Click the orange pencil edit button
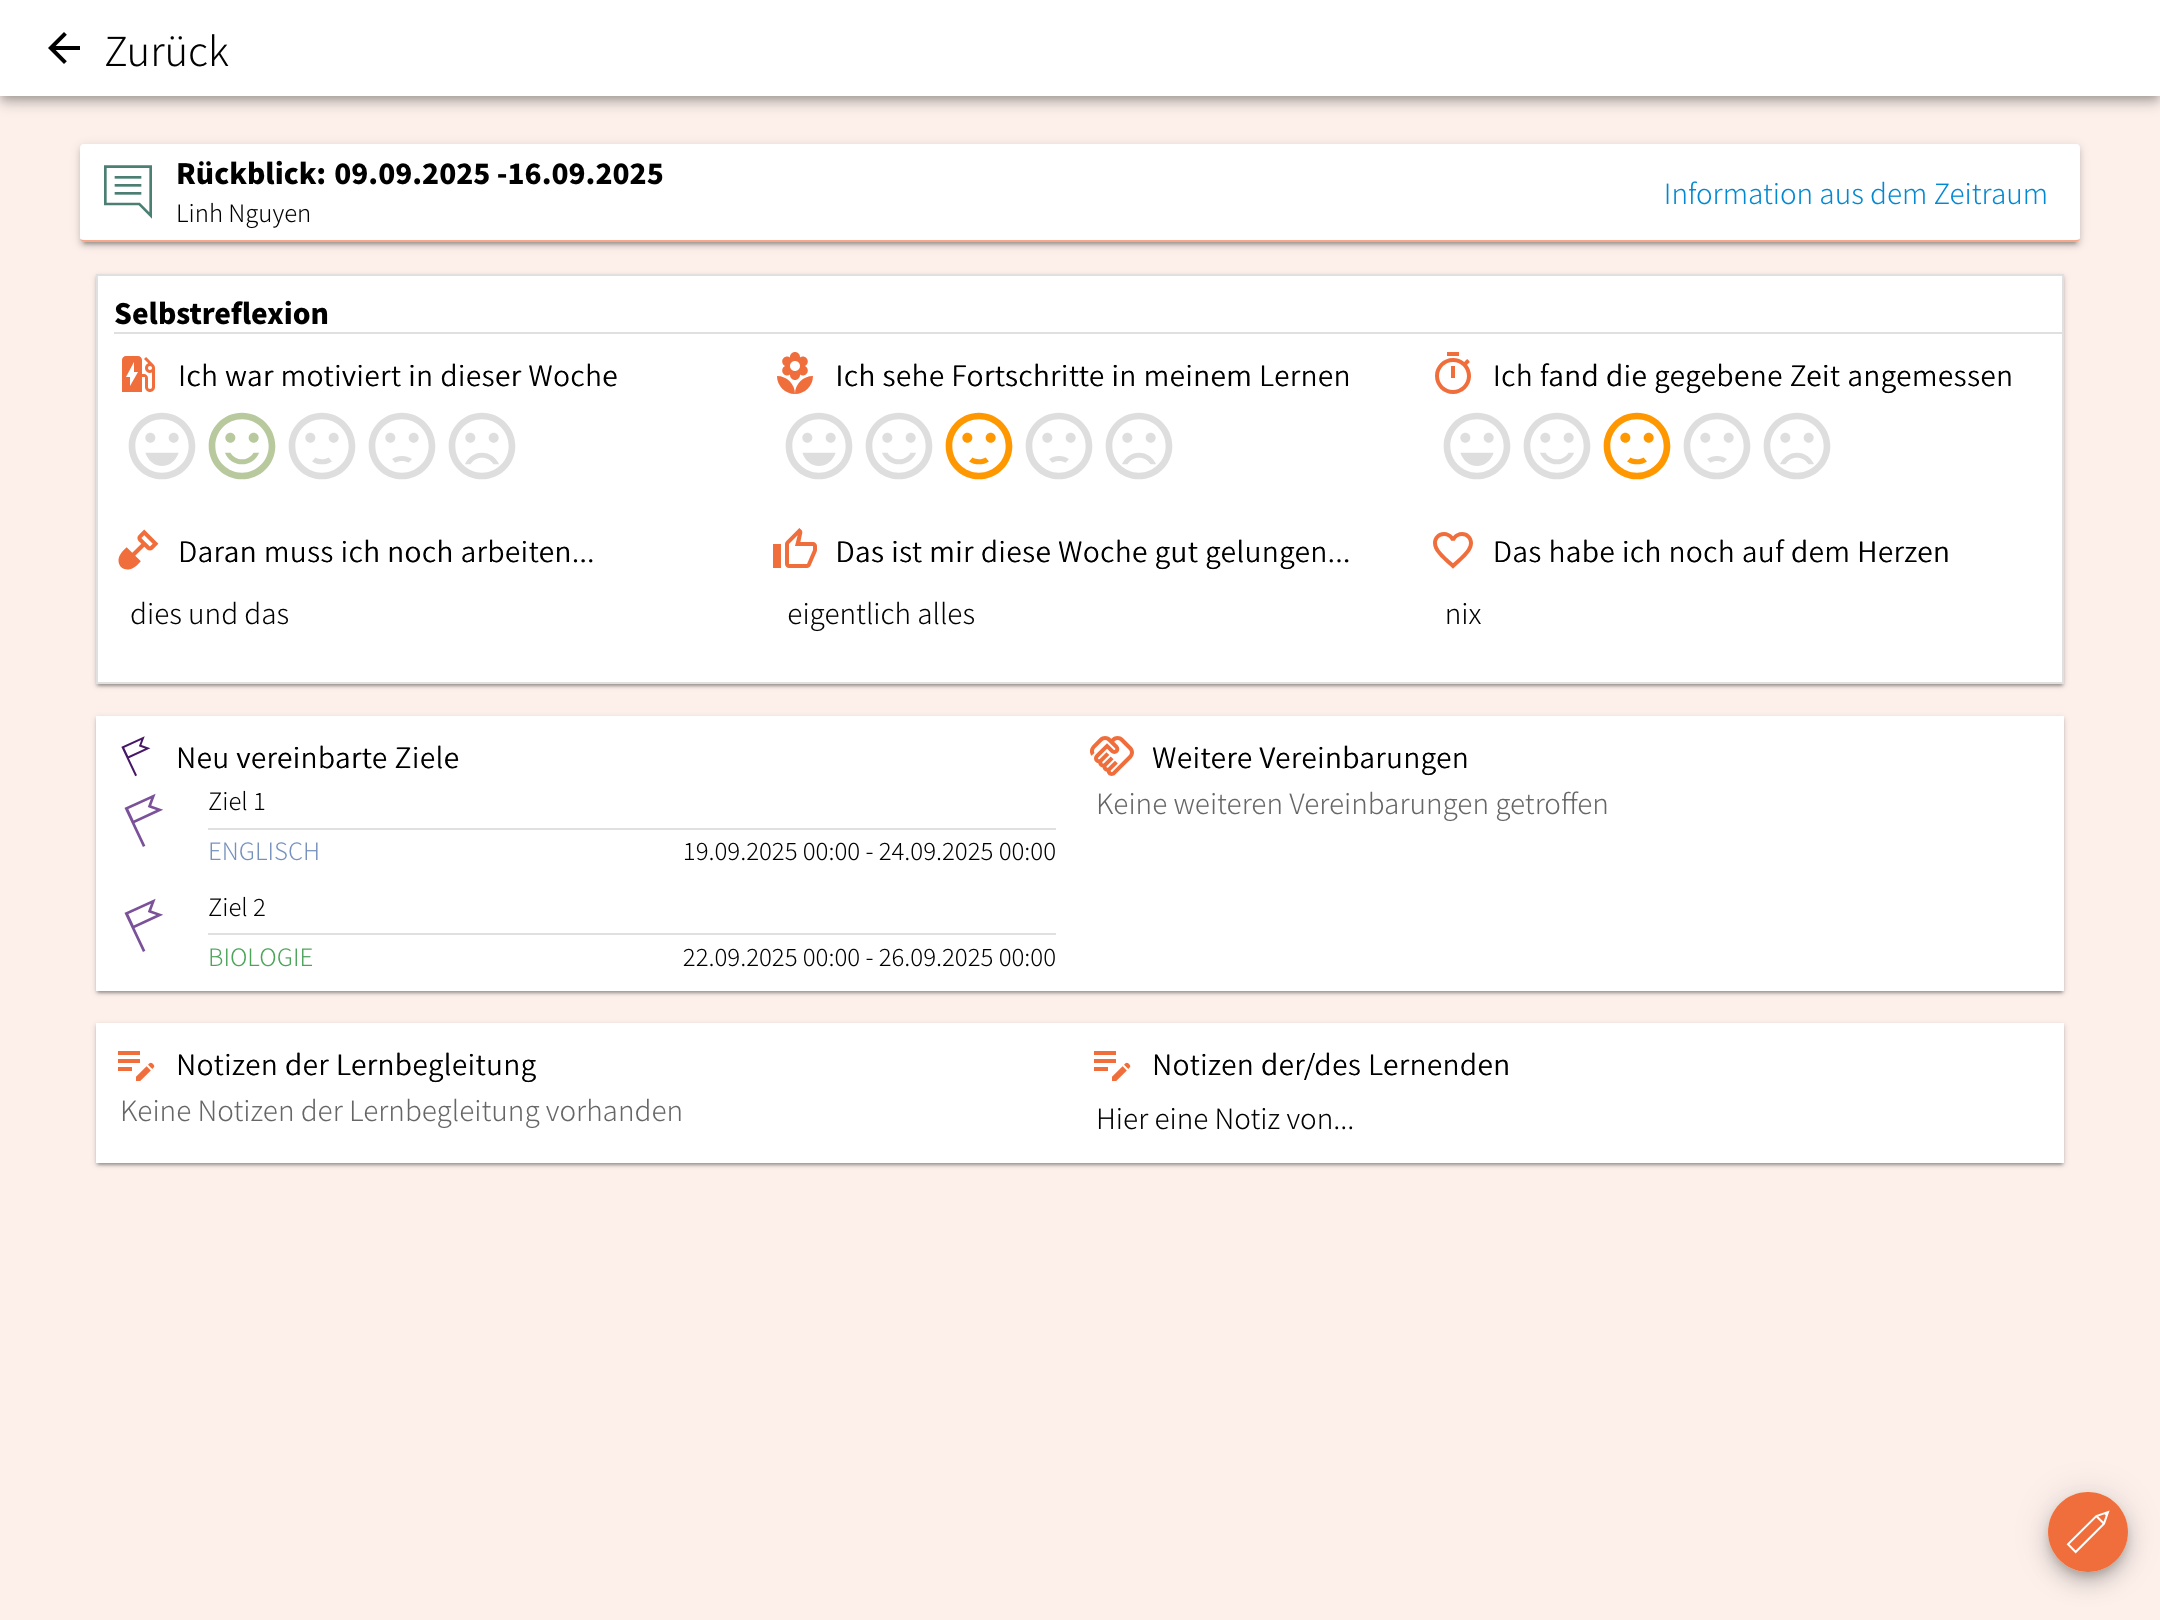Viewport: 2160px width, 1620px height. [x=2087, y=1531]
